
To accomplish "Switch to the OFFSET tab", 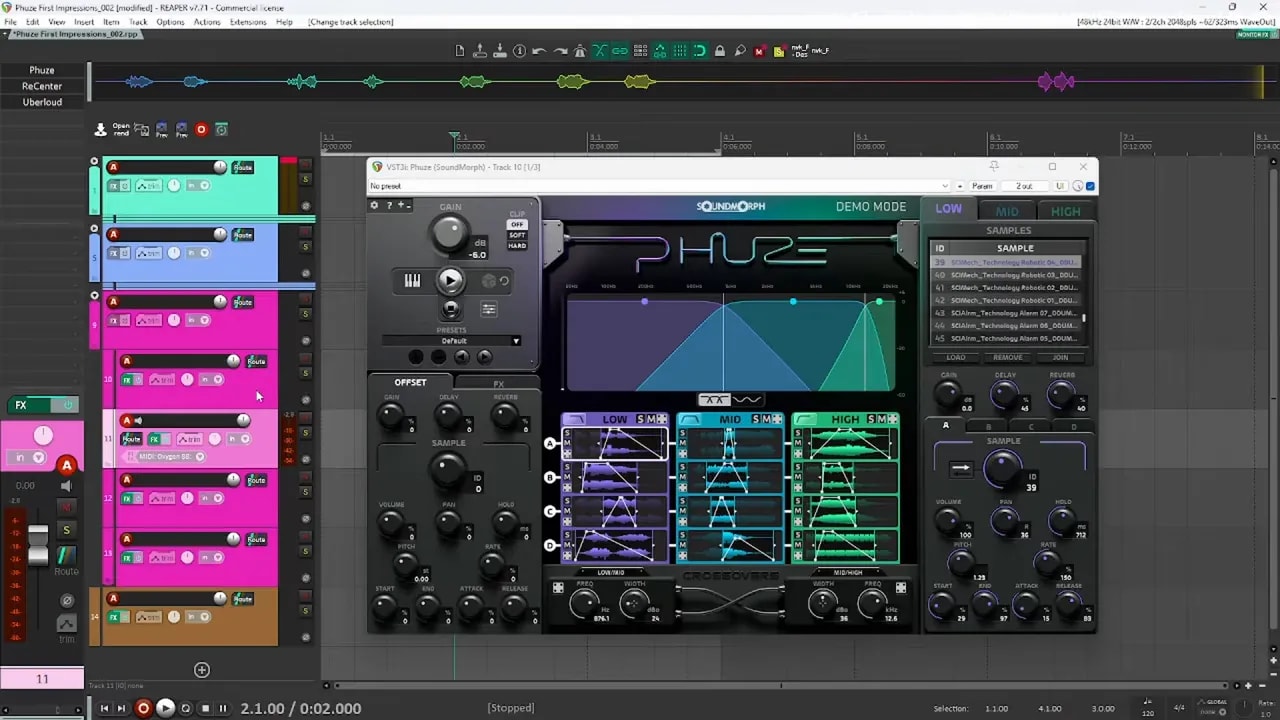I will [410, 382].
